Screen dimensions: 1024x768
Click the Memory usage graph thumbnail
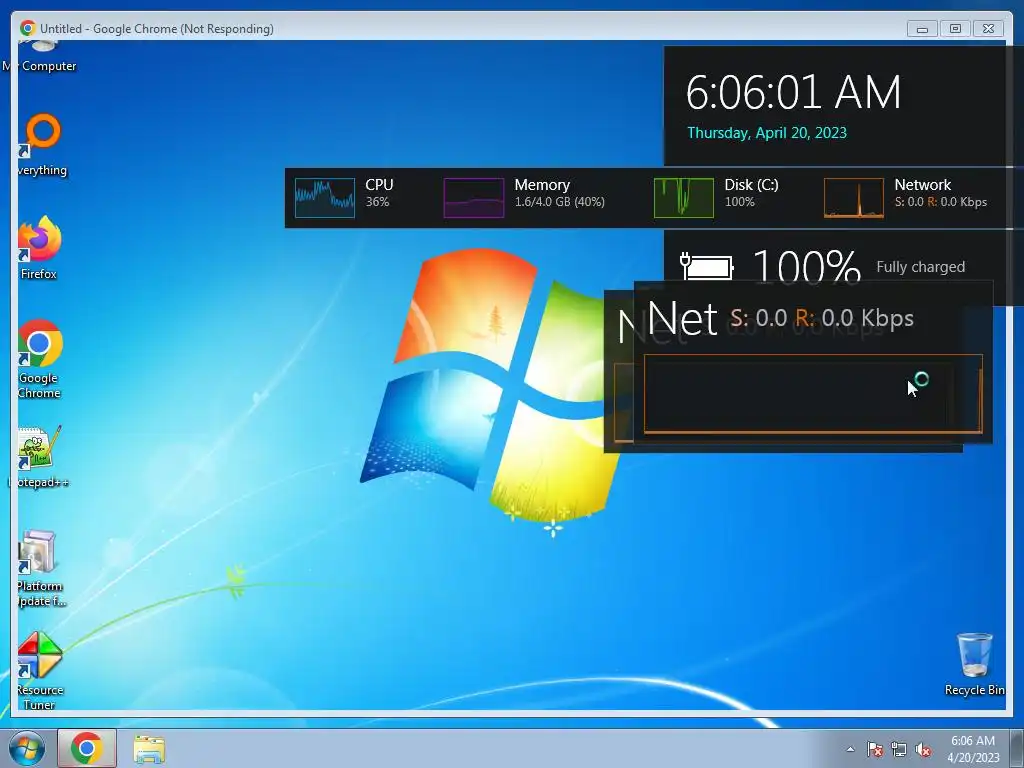click(x=473, y=198)
